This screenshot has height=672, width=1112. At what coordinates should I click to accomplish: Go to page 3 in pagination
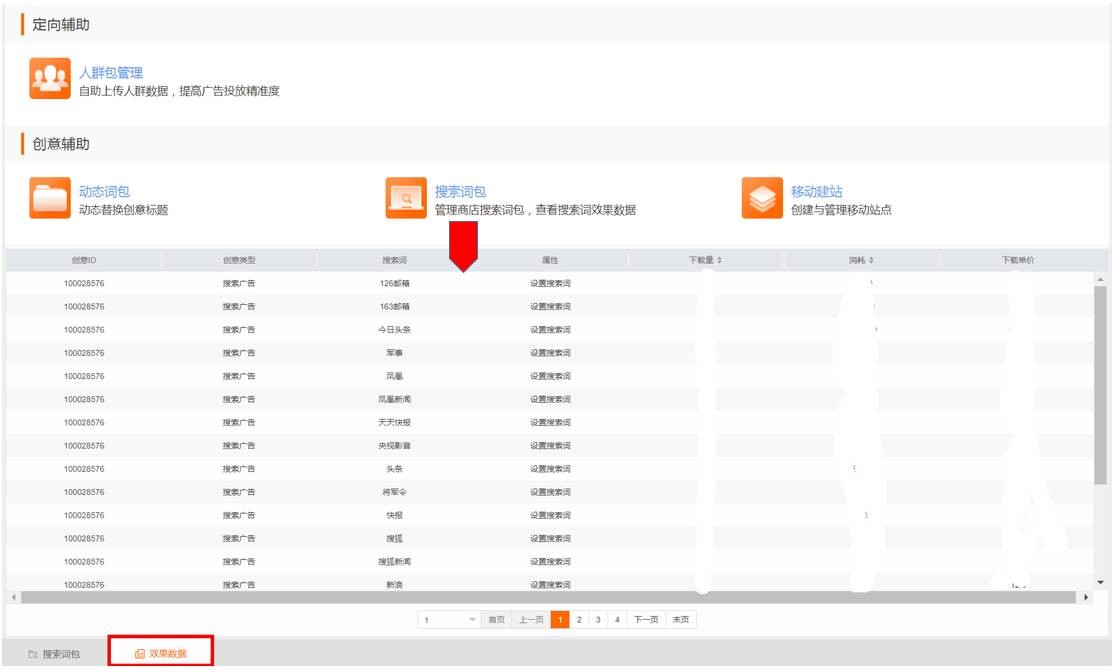point(599,620)
